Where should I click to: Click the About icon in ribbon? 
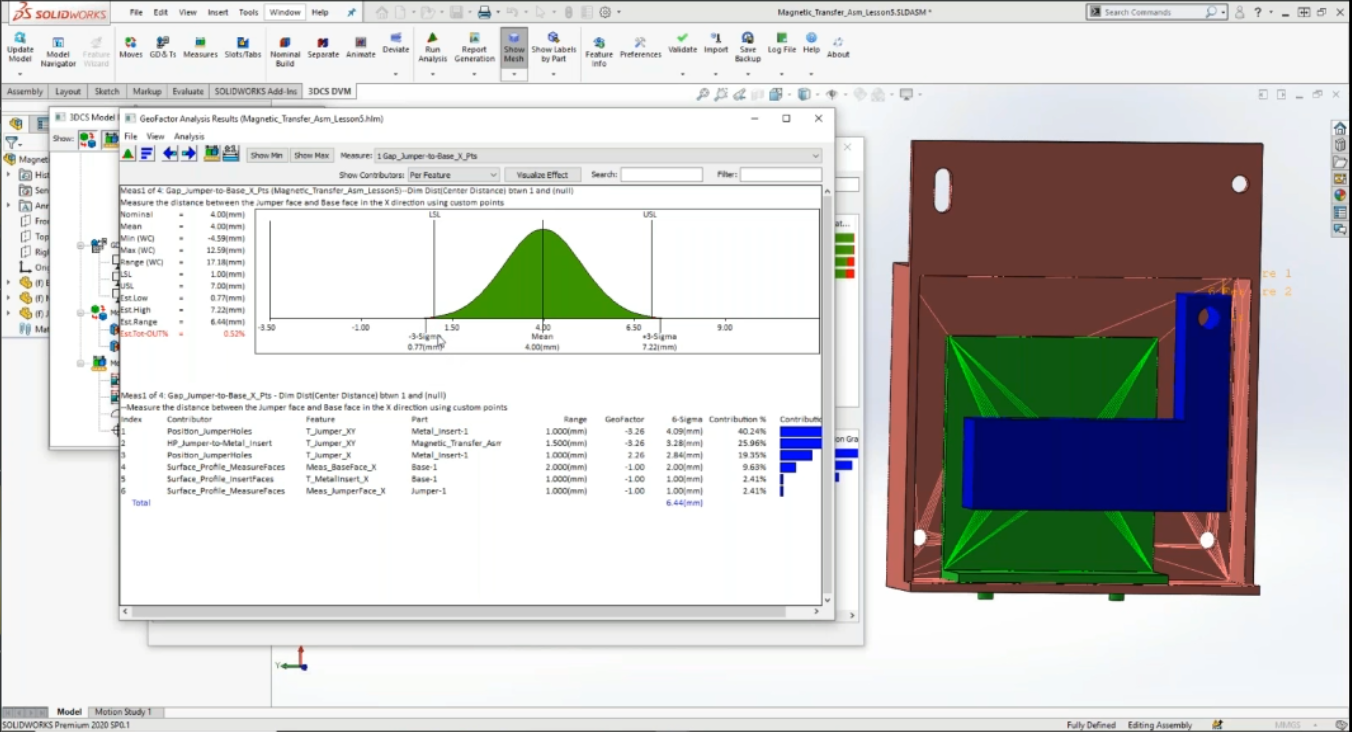pyautogui.click(x=838, y=47)
